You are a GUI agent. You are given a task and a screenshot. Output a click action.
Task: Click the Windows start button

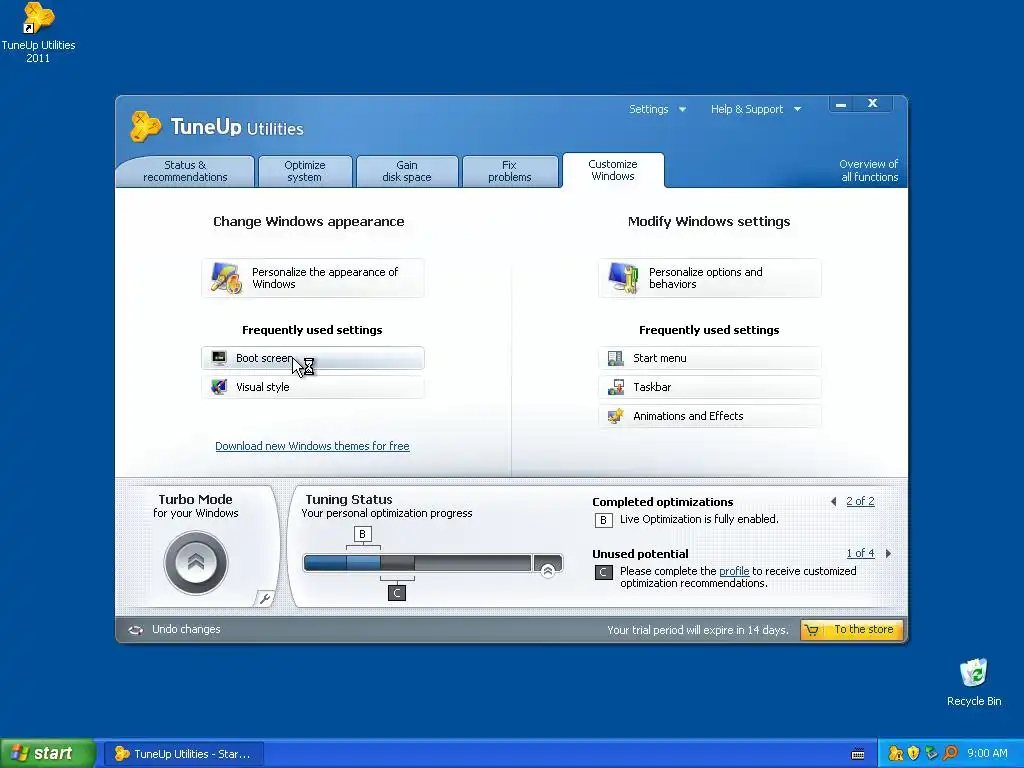click(x=47, y=754)
